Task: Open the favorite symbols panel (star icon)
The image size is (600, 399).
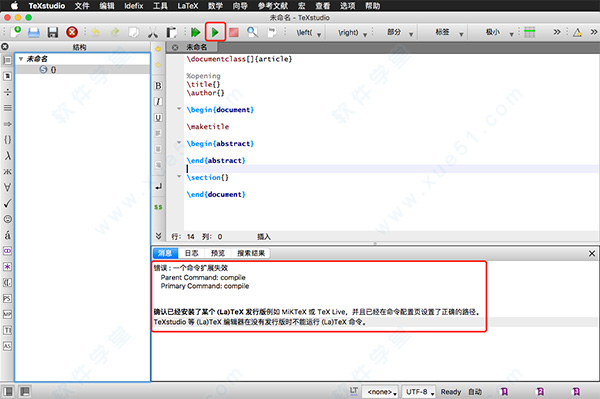Action: click(x=8, y=267)
